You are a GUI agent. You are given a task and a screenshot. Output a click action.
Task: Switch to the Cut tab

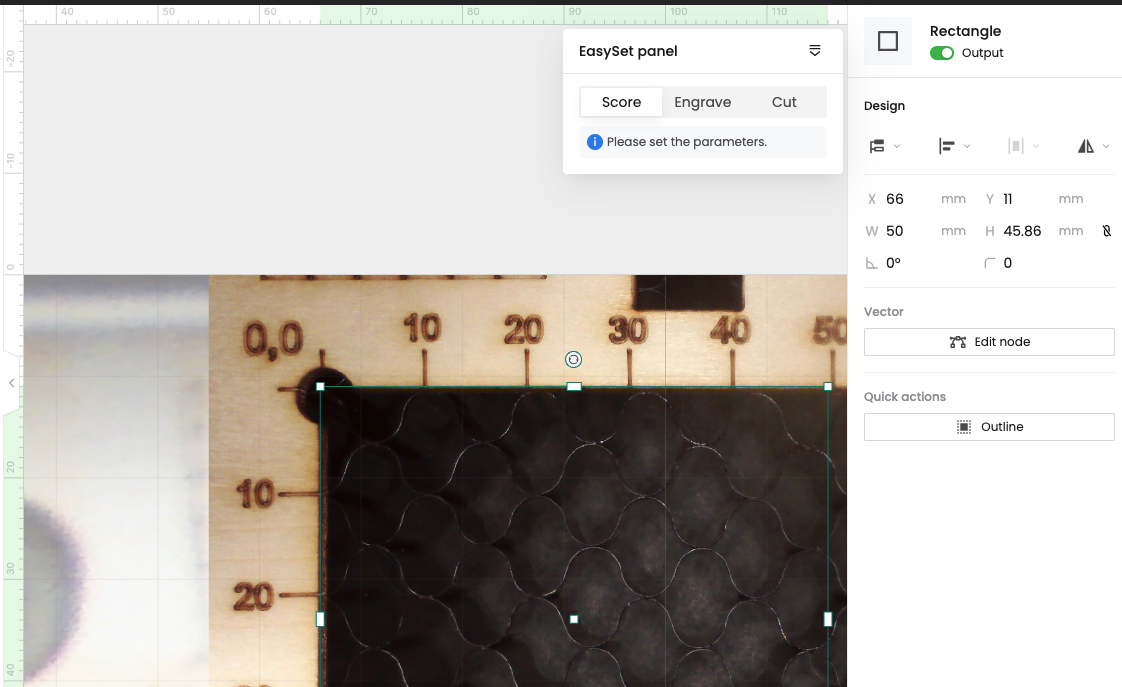784,101
